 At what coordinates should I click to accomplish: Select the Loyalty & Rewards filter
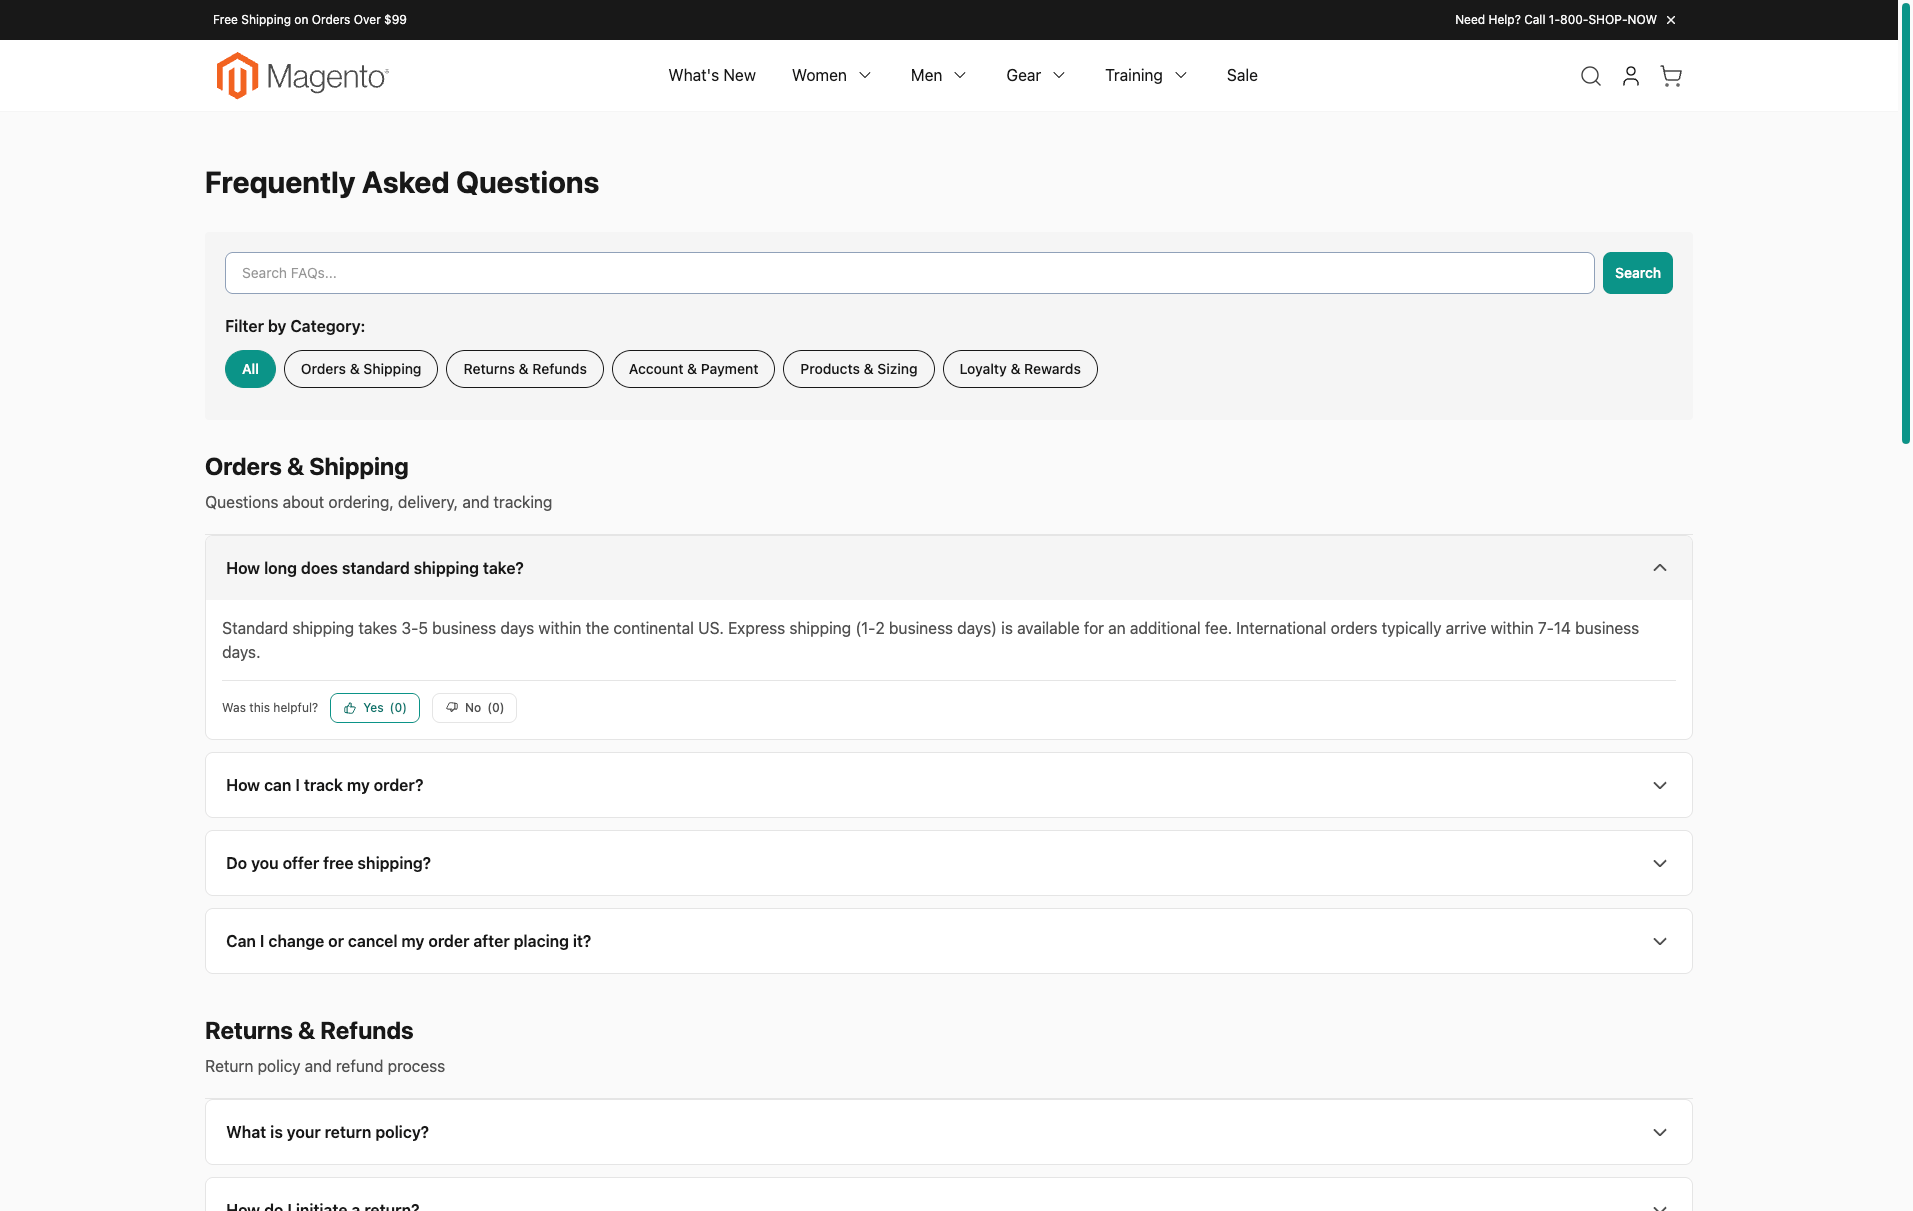click(x=1020, y=368)
